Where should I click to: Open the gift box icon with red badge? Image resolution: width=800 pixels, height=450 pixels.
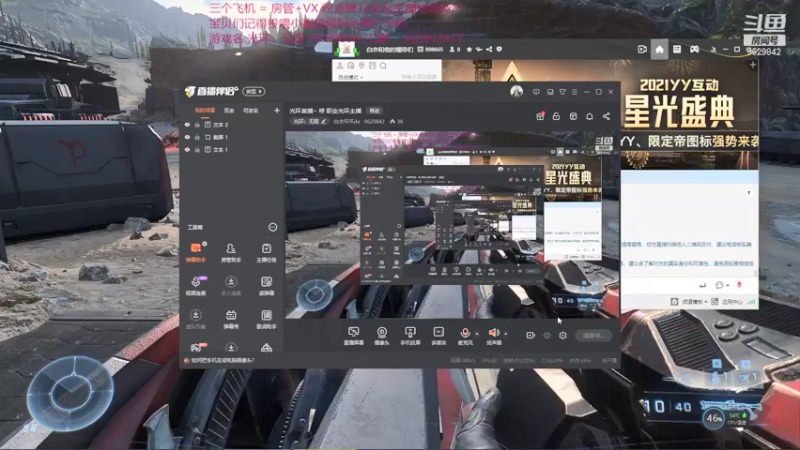(x=540, y=116)
